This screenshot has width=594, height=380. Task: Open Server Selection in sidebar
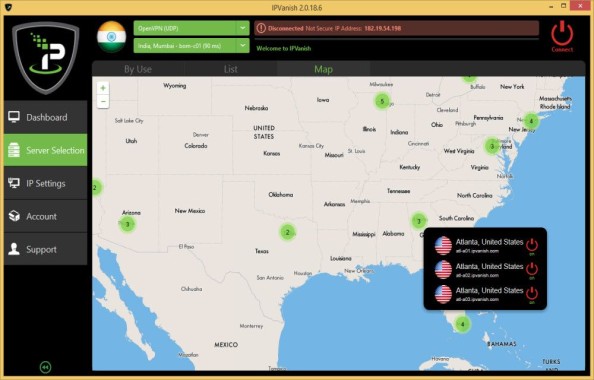(45, 150)
